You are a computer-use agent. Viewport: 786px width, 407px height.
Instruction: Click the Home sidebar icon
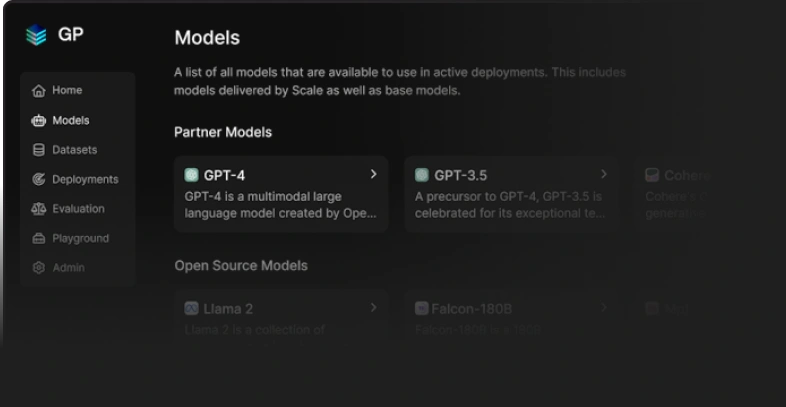tap(39, 91)
